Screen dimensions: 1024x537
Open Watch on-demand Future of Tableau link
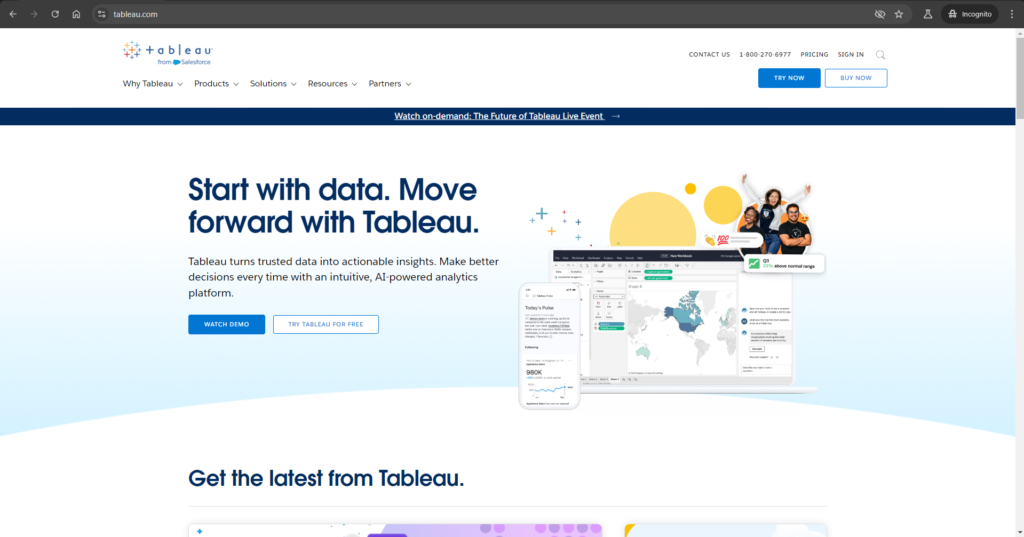(499, 116)
